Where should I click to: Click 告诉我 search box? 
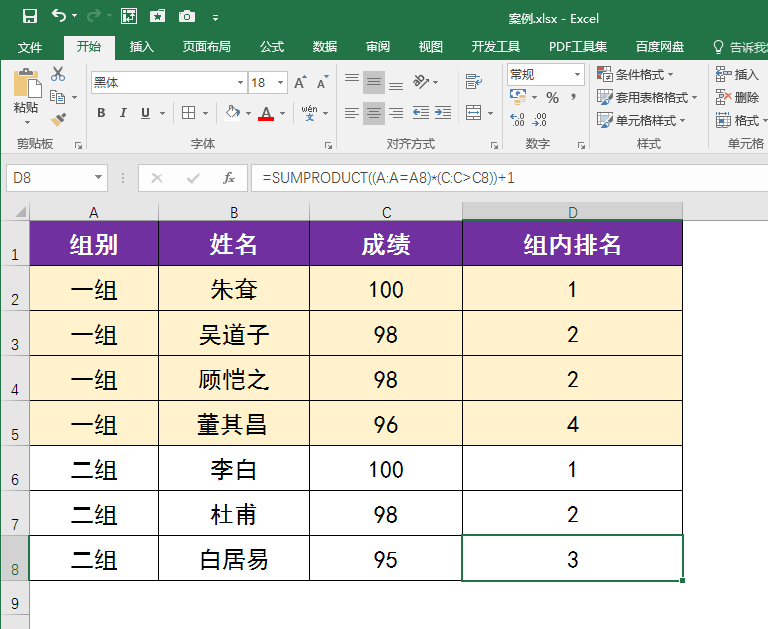(739, 47)
